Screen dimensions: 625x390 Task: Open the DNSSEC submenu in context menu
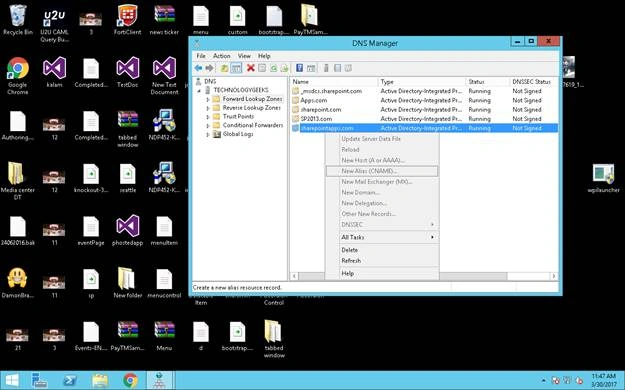tap(382, 225)
